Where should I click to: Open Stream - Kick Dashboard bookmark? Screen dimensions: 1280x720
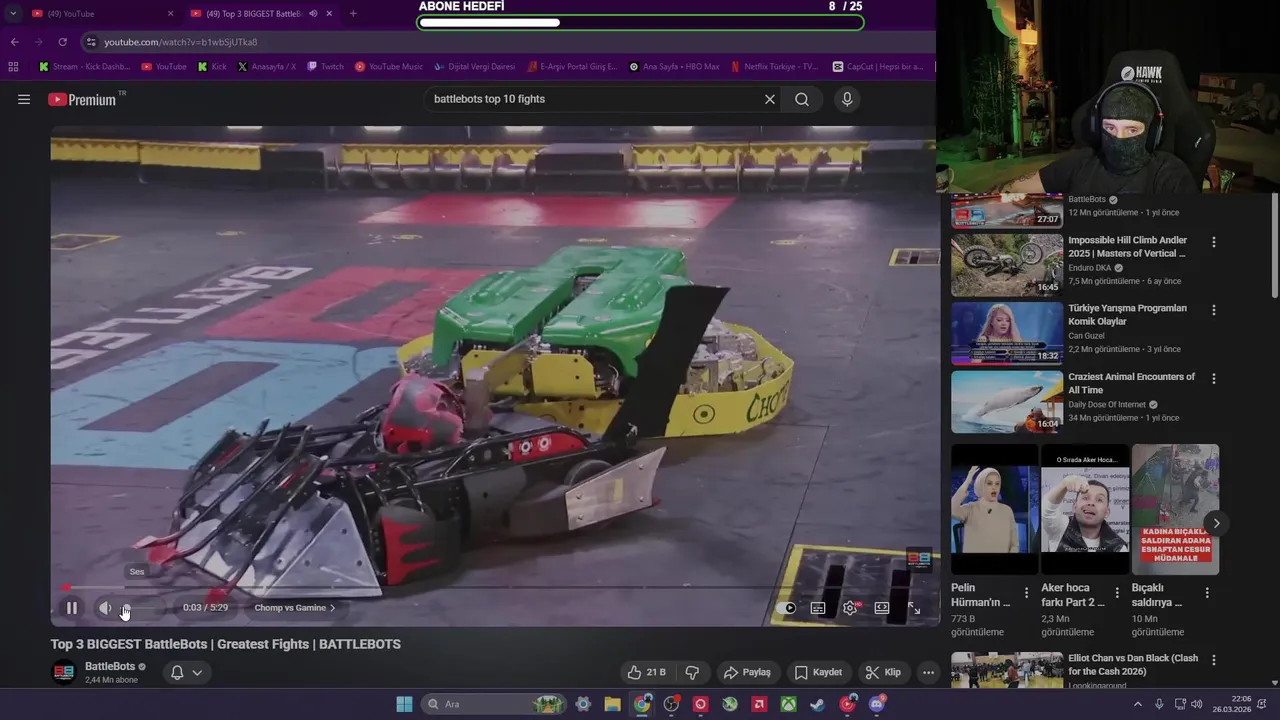tap(85, 67)
